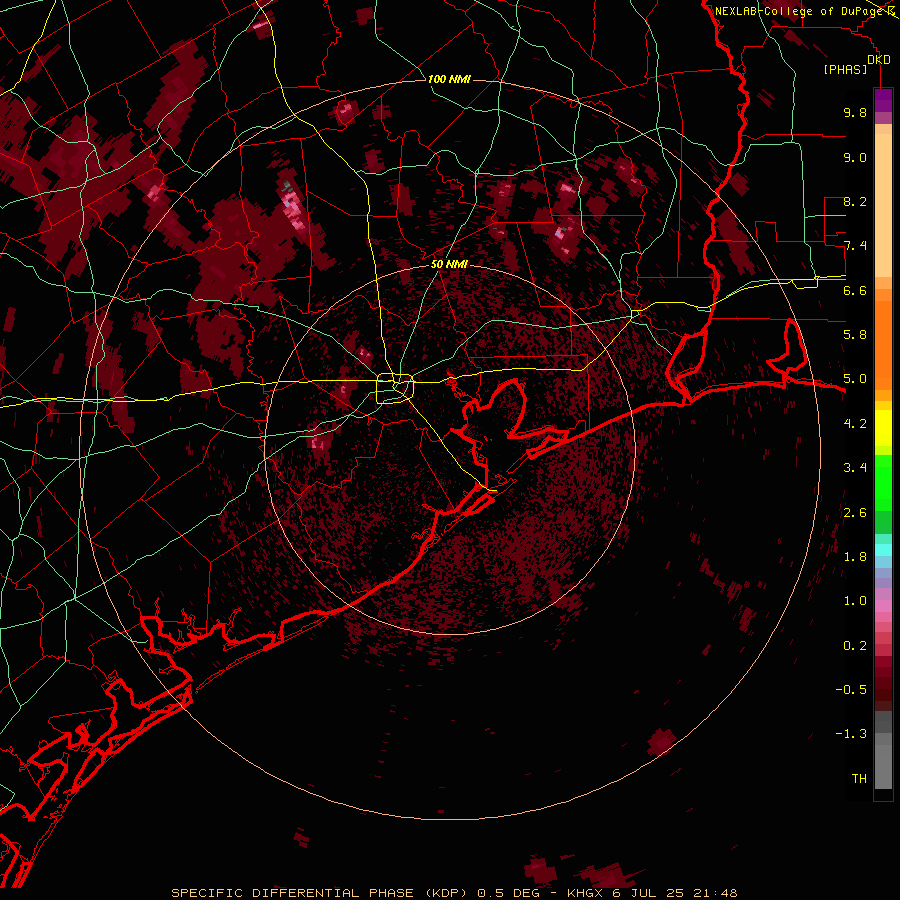Click the 2.6 value on the color scale

[x=855, y=512]
